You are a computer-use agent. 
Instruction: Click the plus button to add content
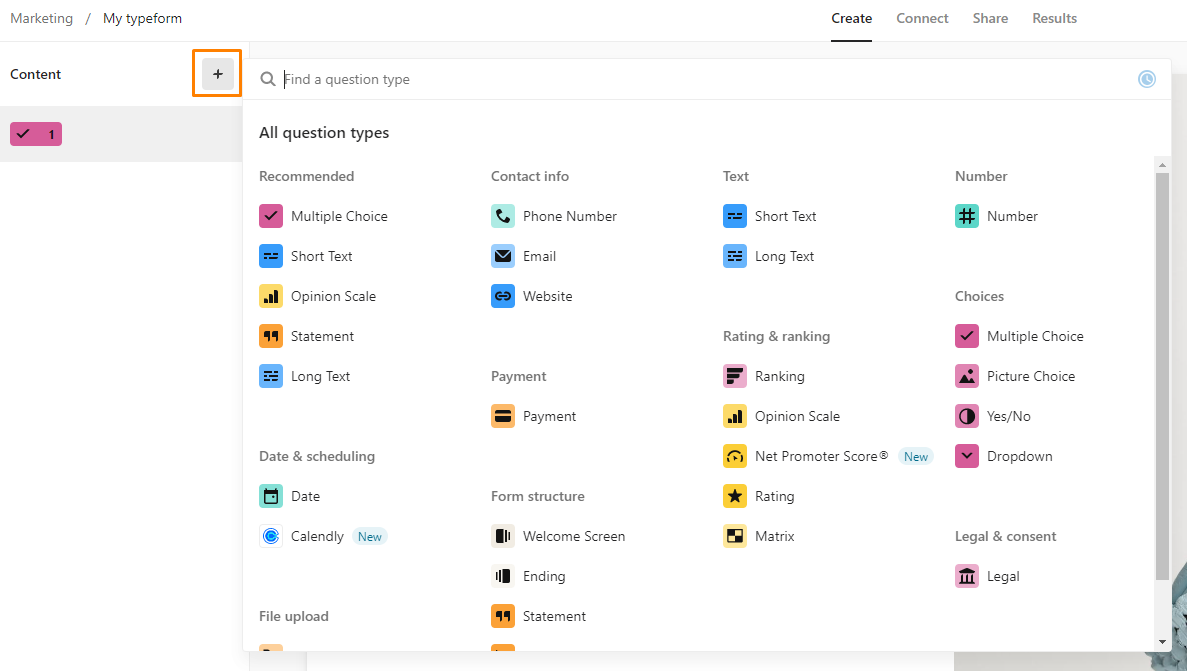[x=217, y=74]
